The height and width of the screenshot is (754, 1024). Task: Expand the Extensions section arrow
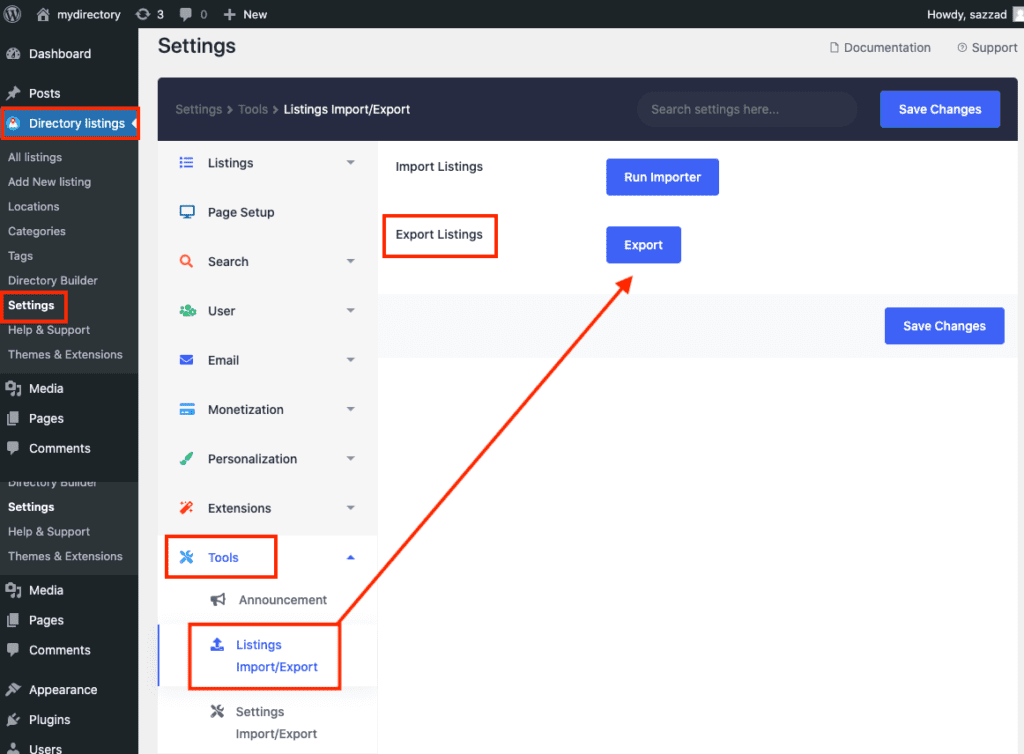[x=350, y=508]
